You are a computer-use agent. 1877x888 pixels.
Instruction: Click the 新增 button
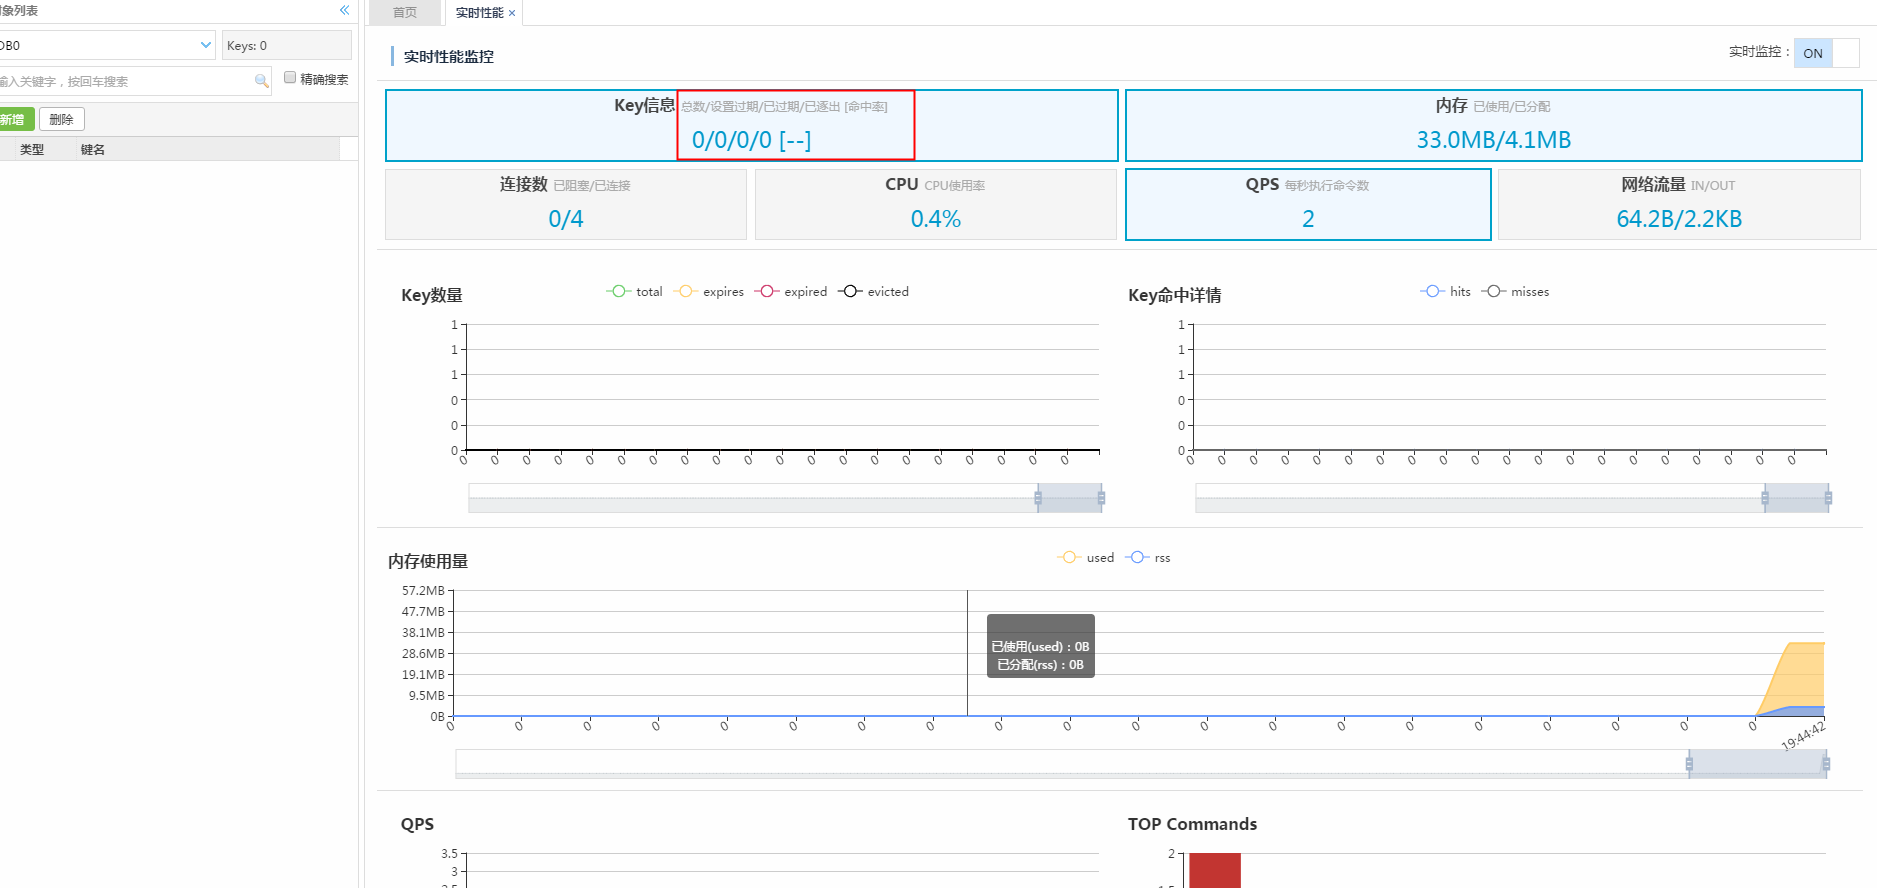(x=14, y=119)
